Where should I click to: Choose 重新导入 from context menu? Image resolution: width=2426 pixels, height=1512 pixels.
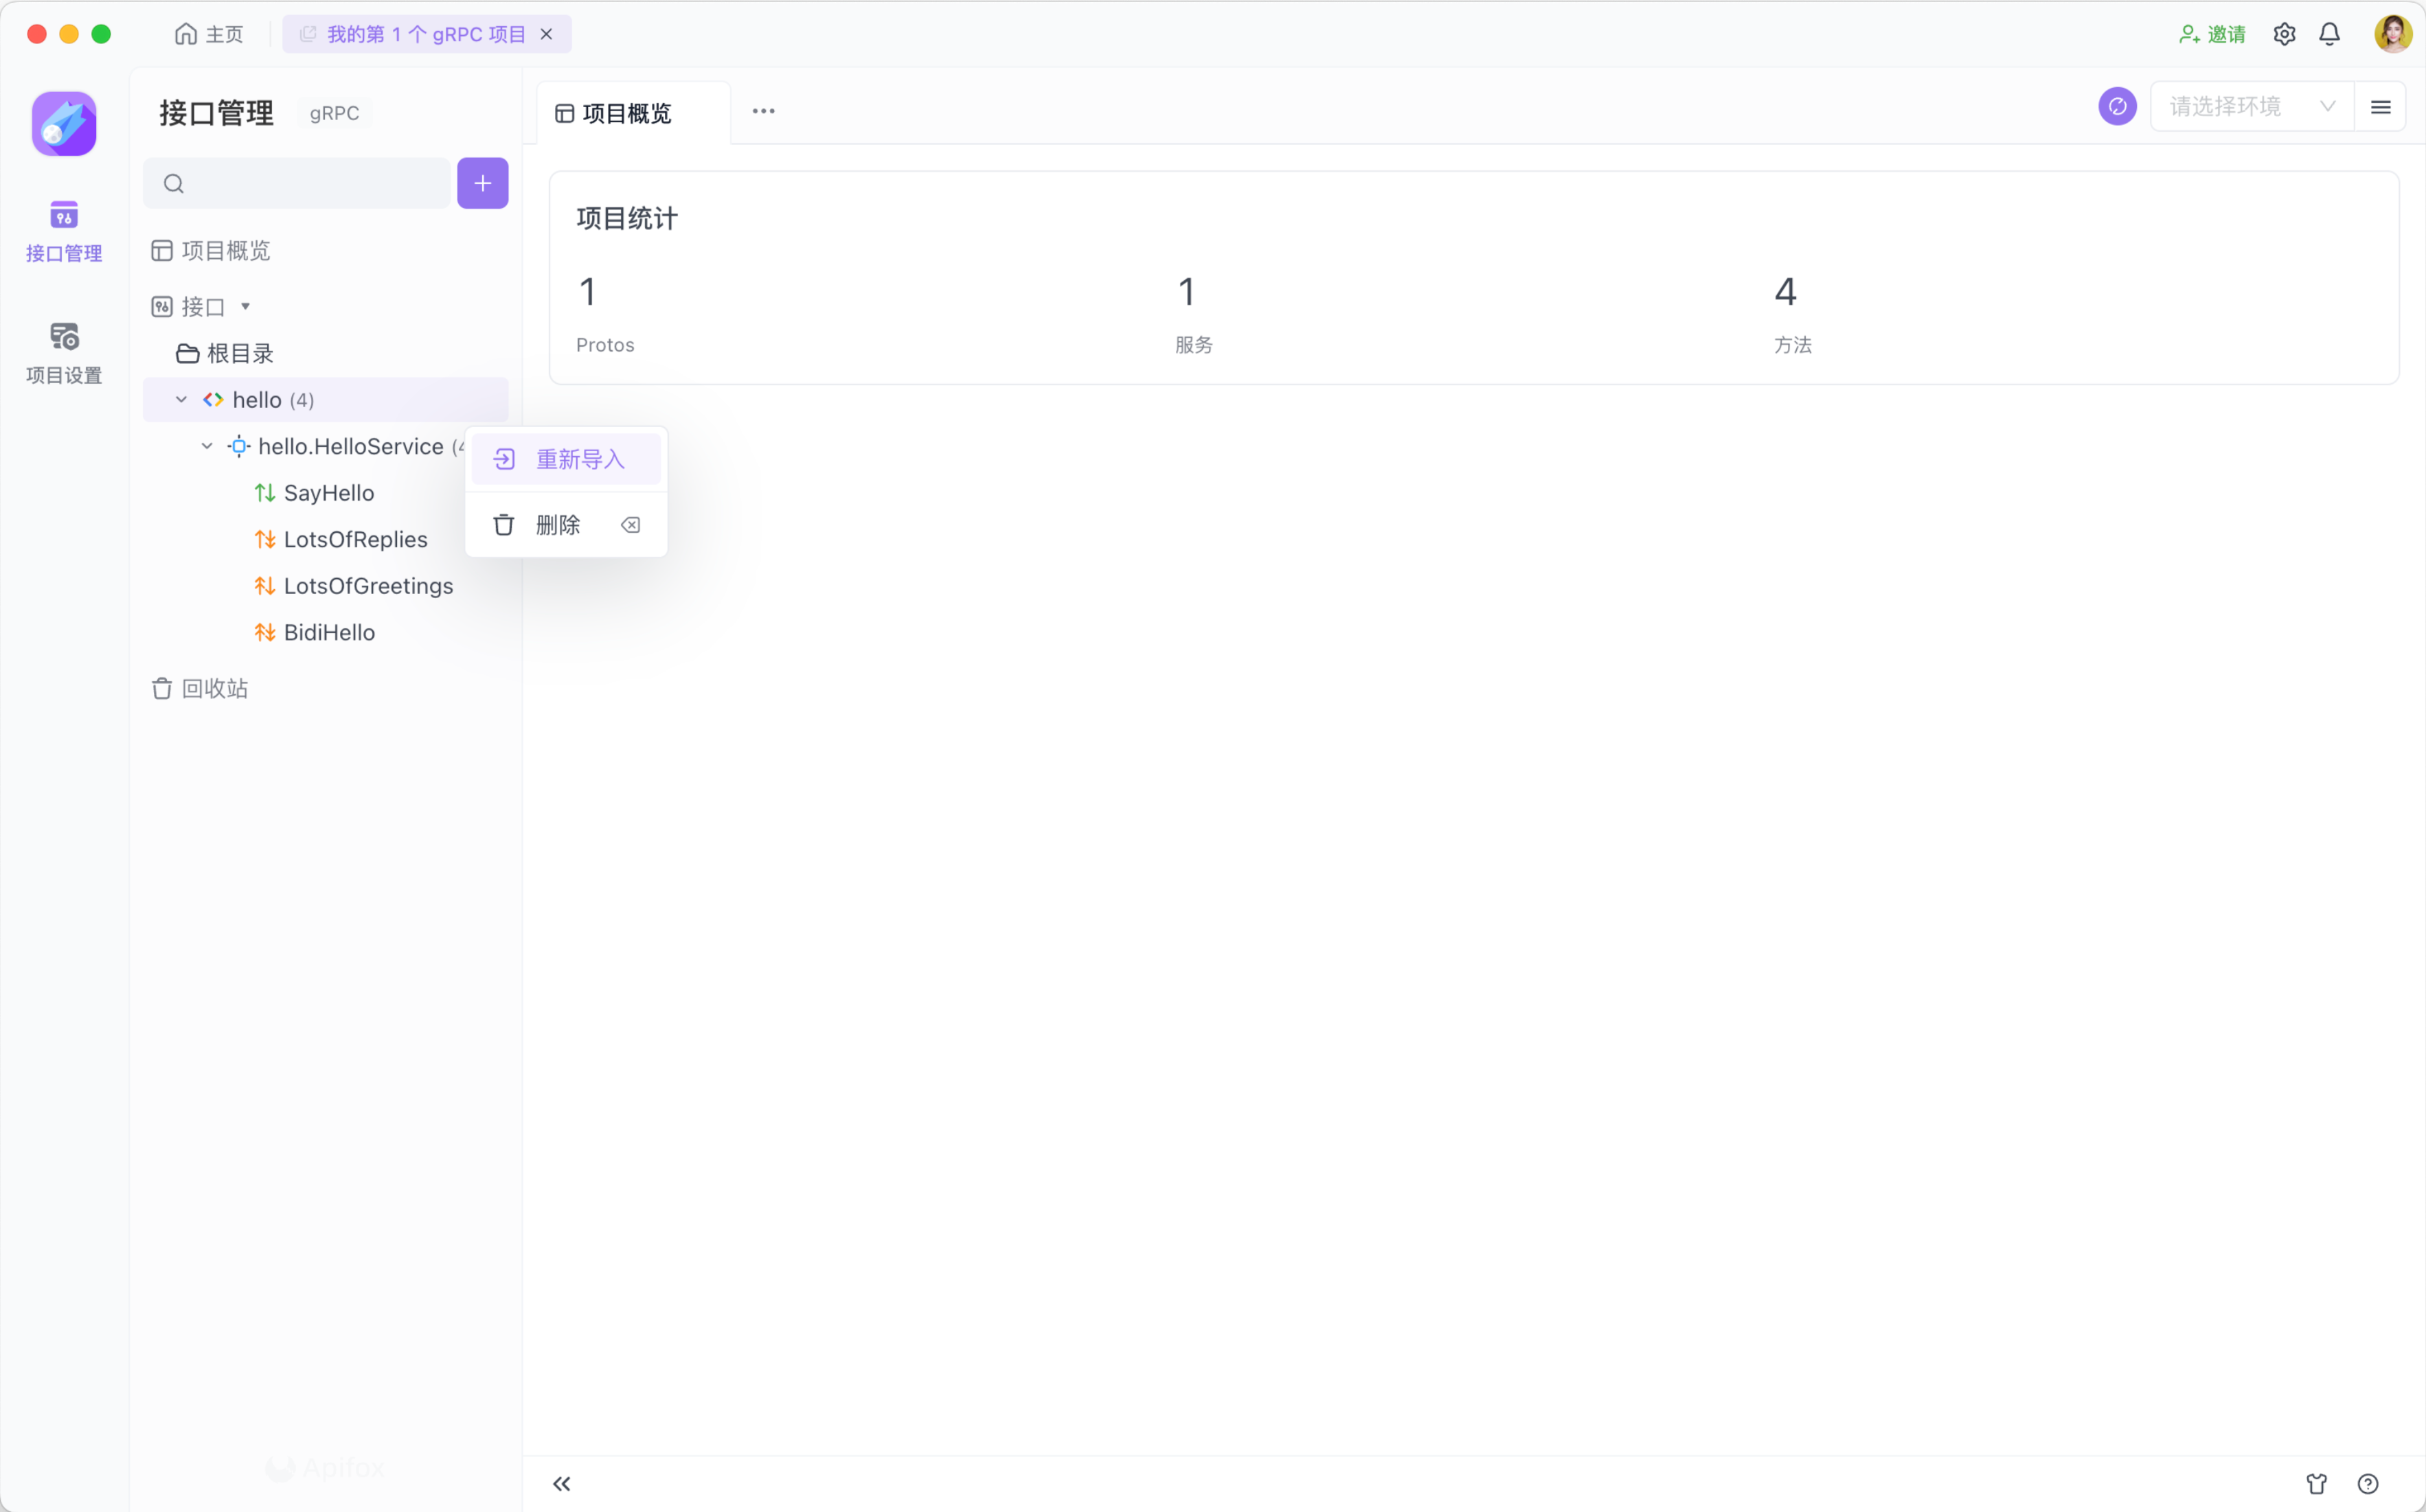(566, 459)
